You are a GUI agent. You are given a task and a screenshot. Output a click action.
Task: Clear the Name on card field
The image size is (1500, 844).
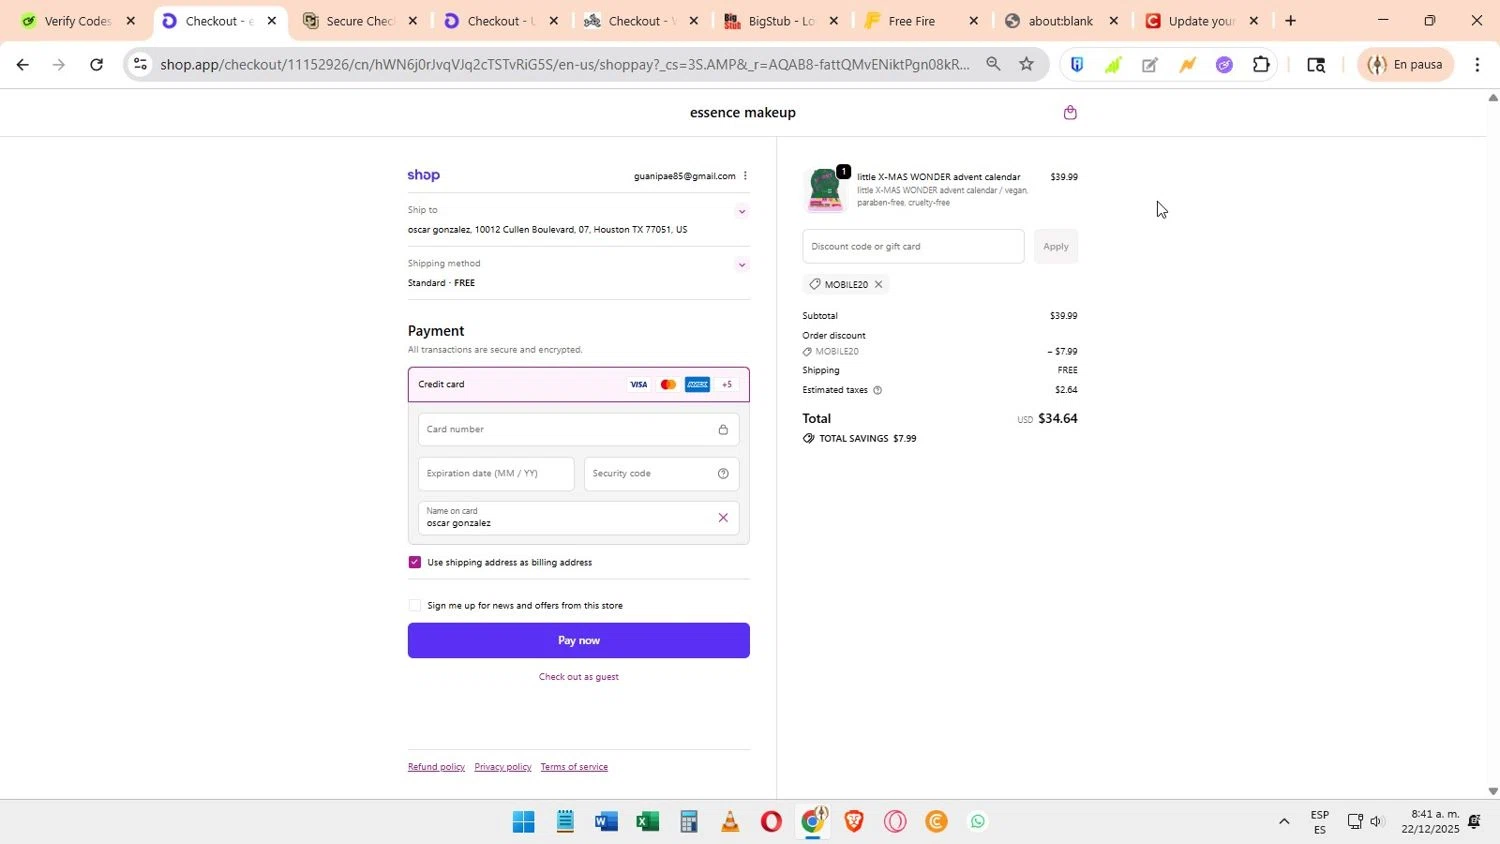723,518
